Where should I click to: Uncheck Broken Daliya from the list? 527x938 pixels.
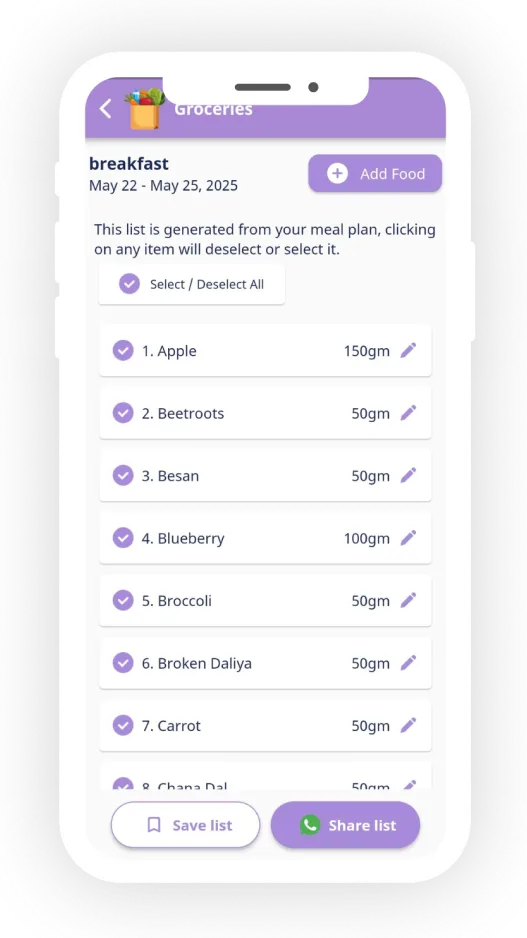click(123, 663)
